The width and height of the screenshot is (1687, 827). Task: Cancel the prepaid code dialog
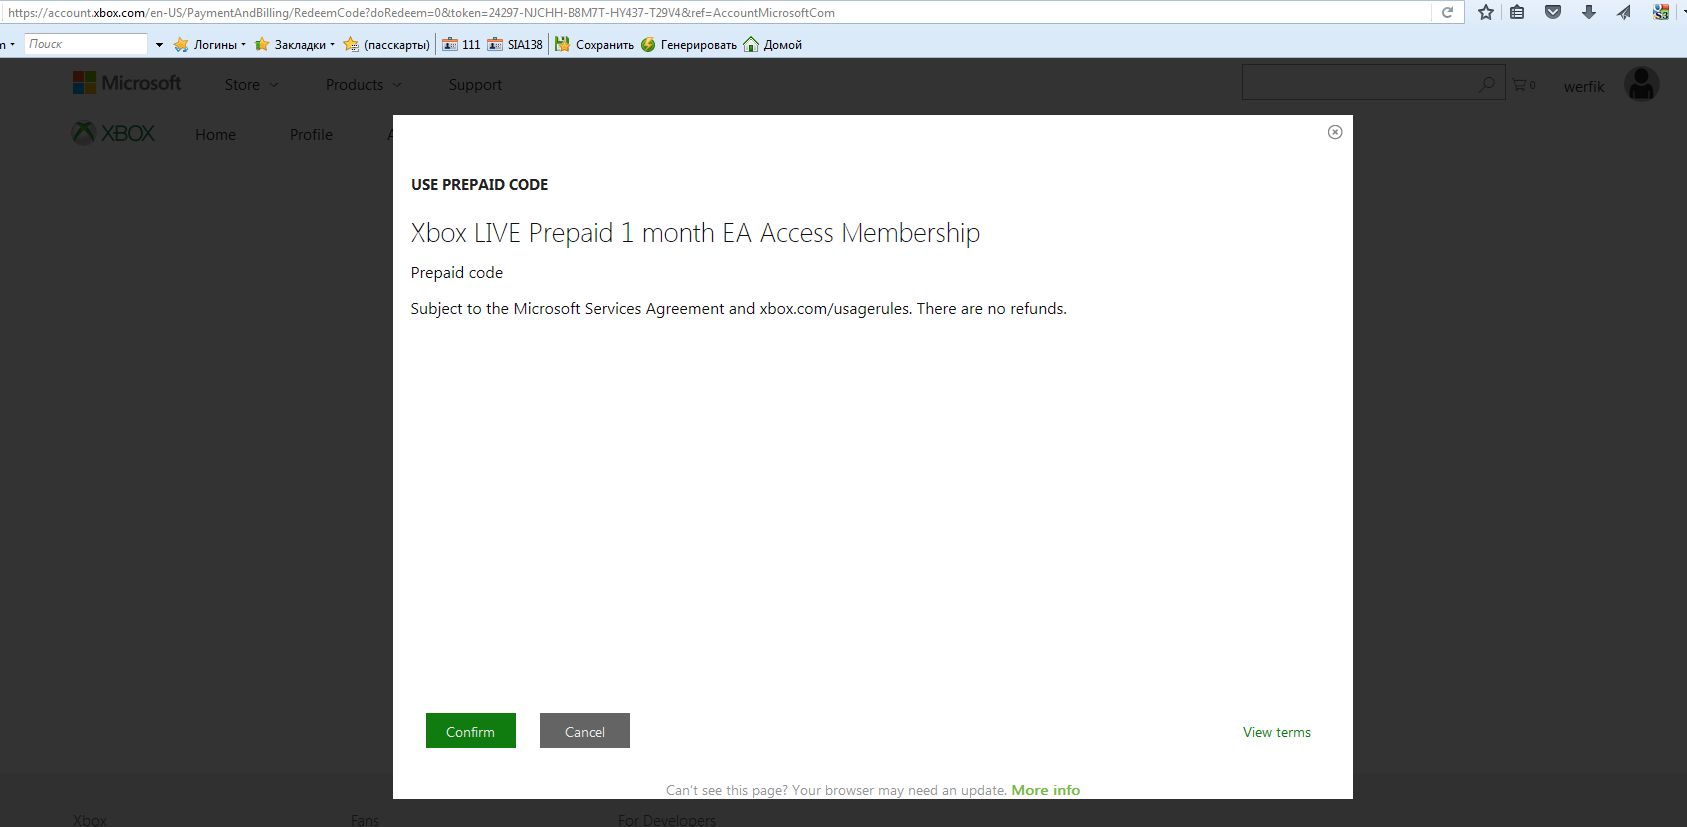pyautogui.click(x=585, y=731)
